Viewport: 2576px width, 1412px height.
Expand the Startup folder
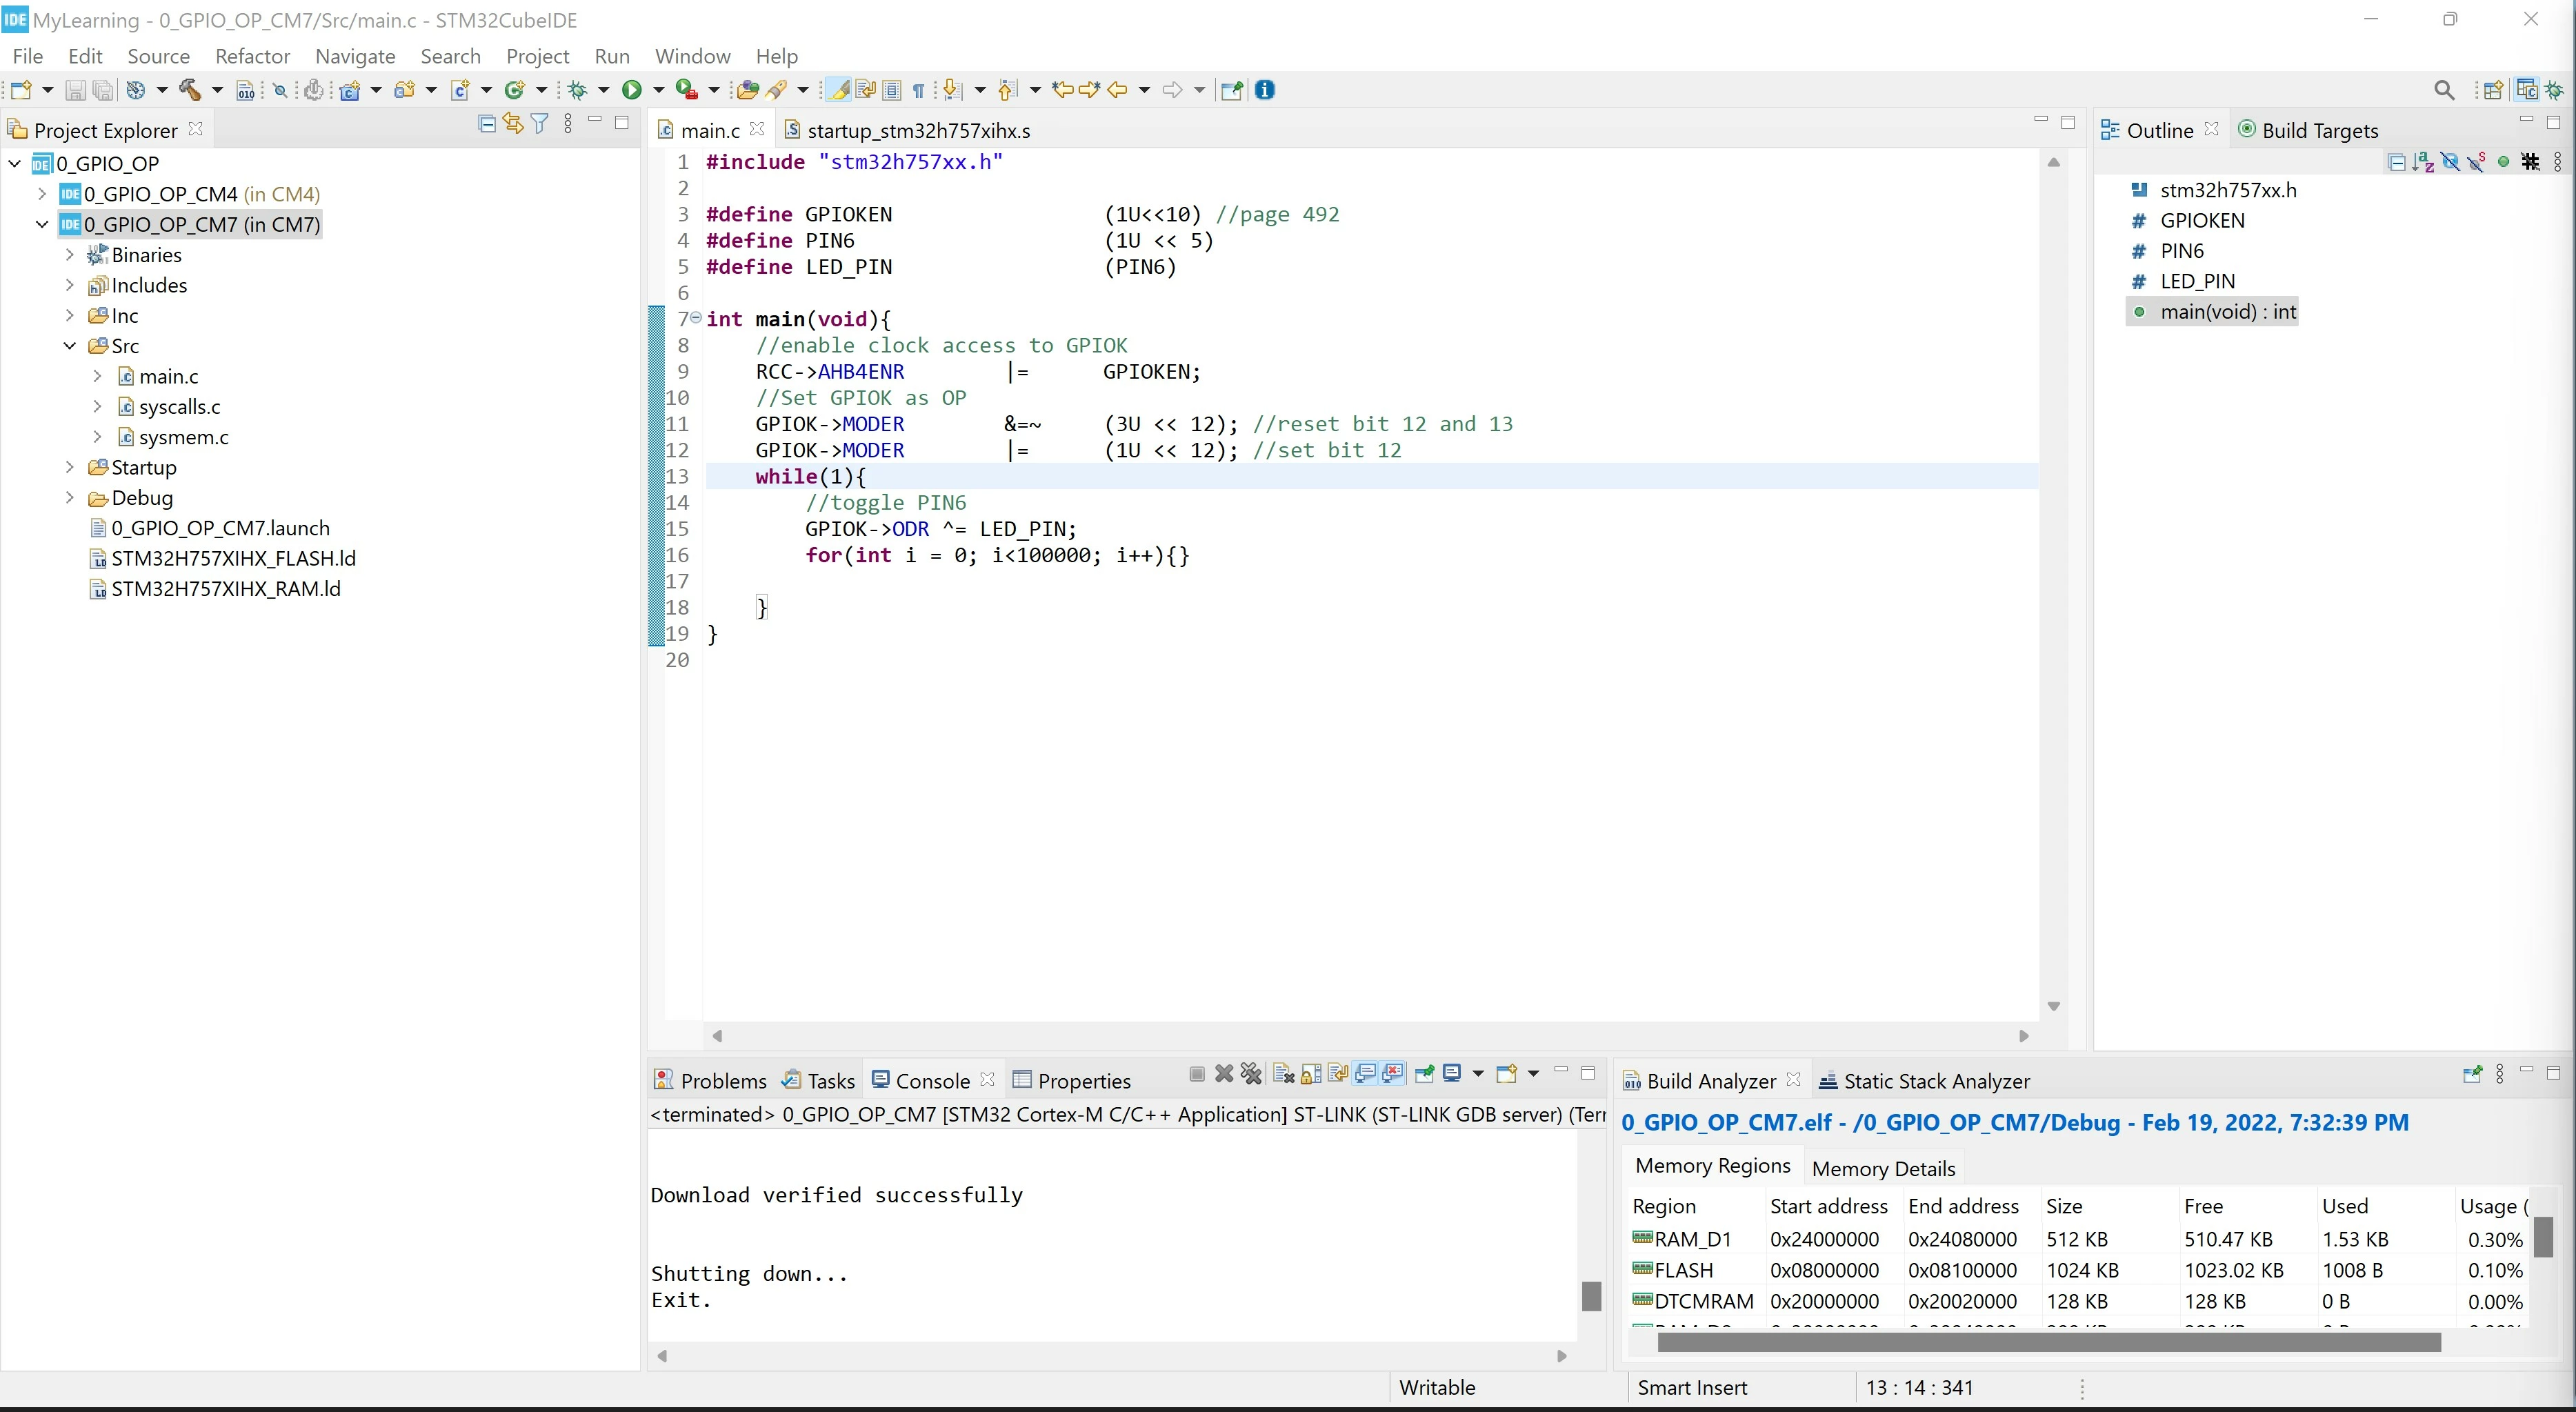coord(70,467)
